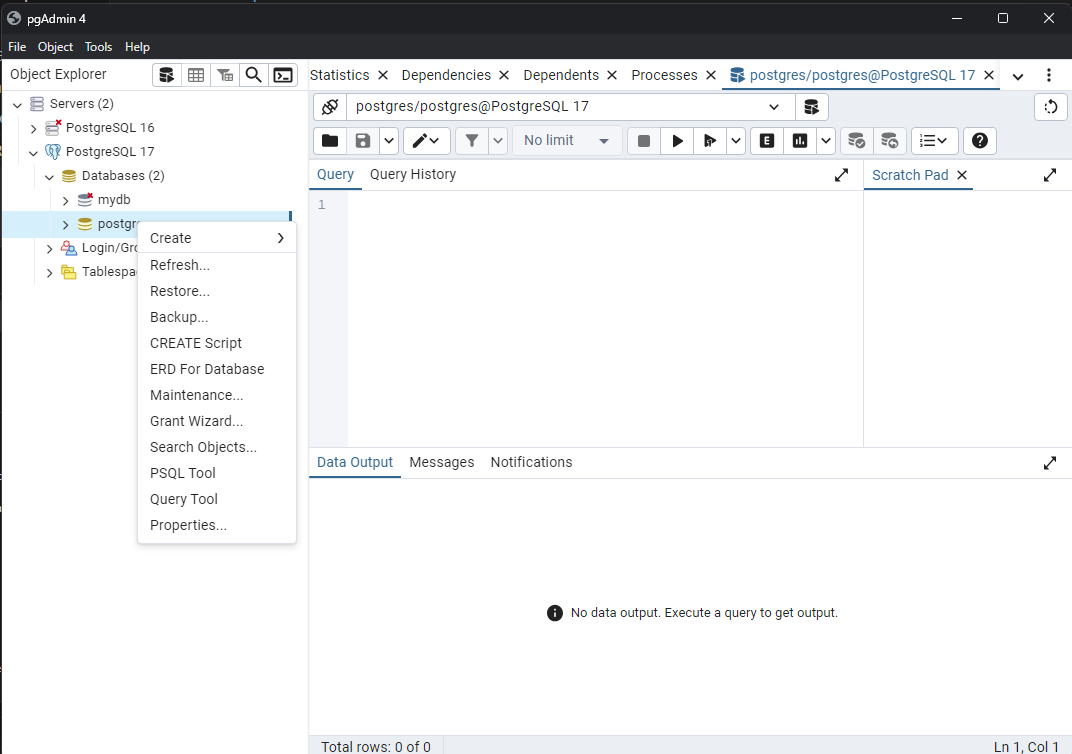
Task: Show hidden tabs with chevron dropdown
Action: 1018,76
